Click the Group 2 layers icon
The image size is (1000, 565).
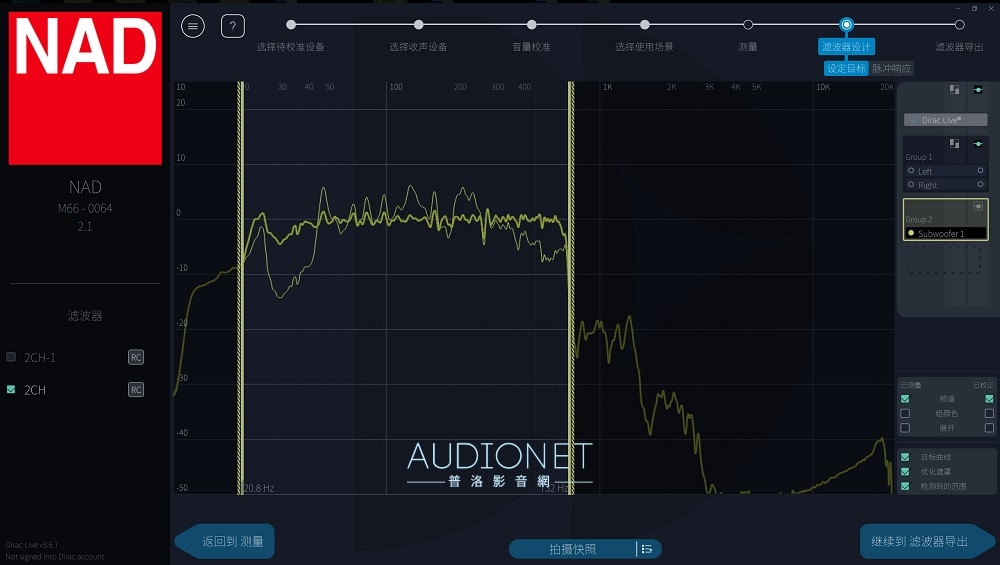pos(978,207)
